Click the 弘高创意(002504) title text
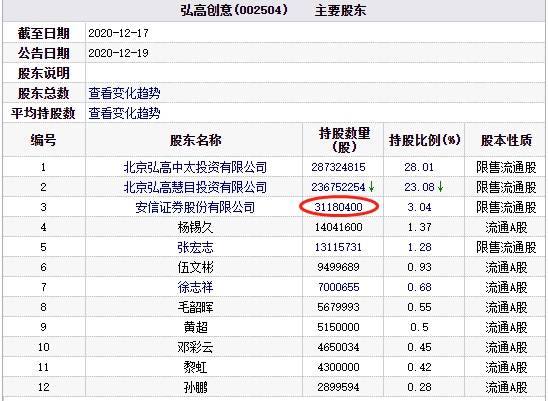The height and width of the screenshot is (401, 549). 234,10
